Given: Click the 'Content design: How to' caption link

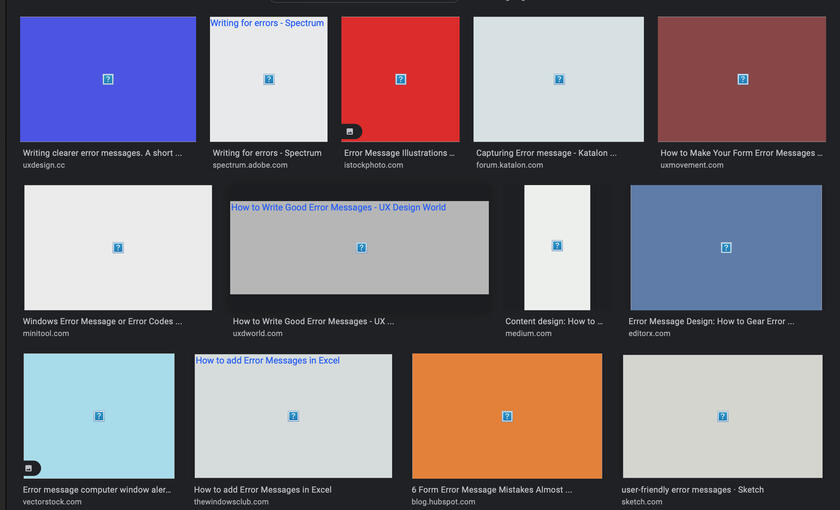Looking at the screenshot, I should [554, 321].
